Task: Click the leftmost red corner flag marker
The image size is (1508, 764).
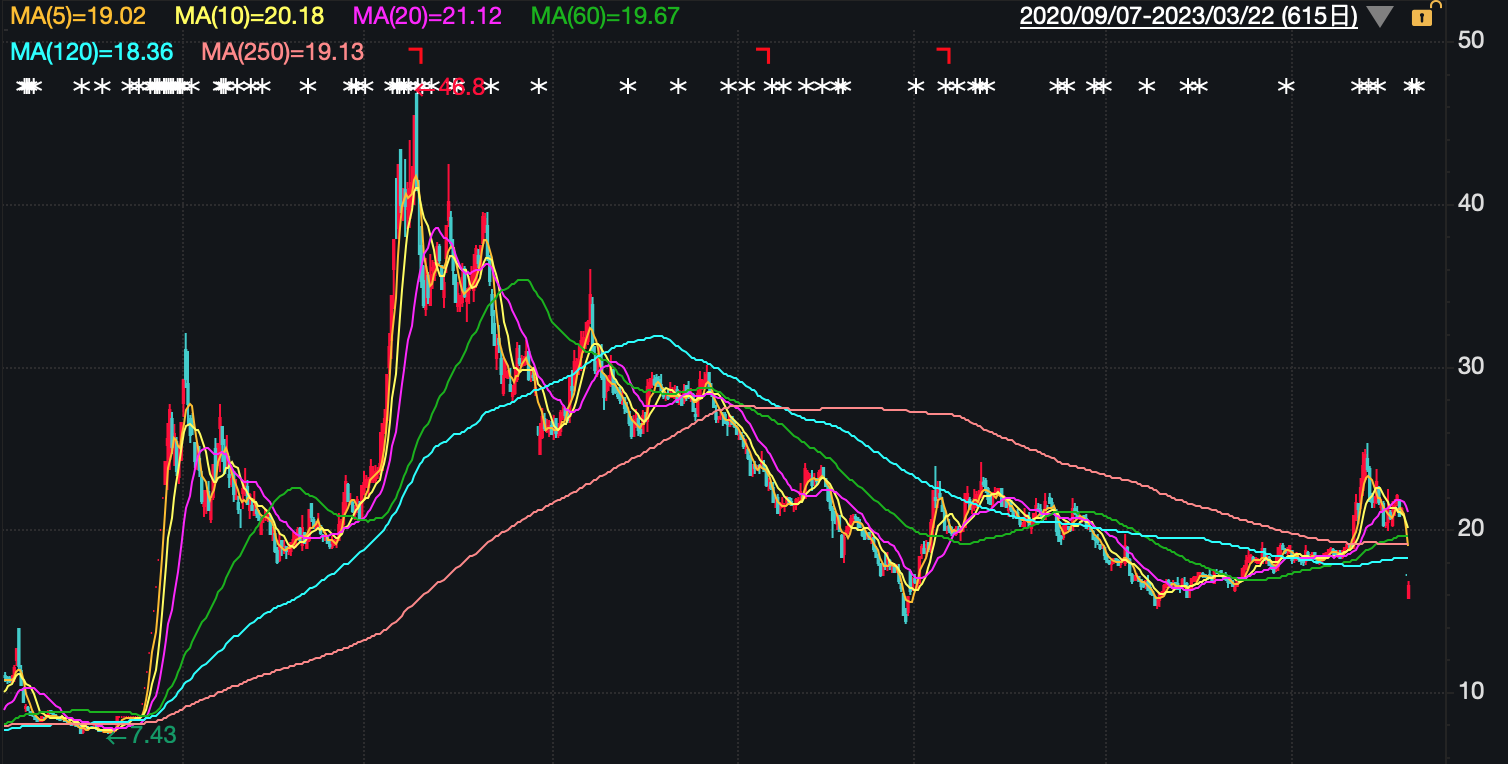Action: point(417,54)
